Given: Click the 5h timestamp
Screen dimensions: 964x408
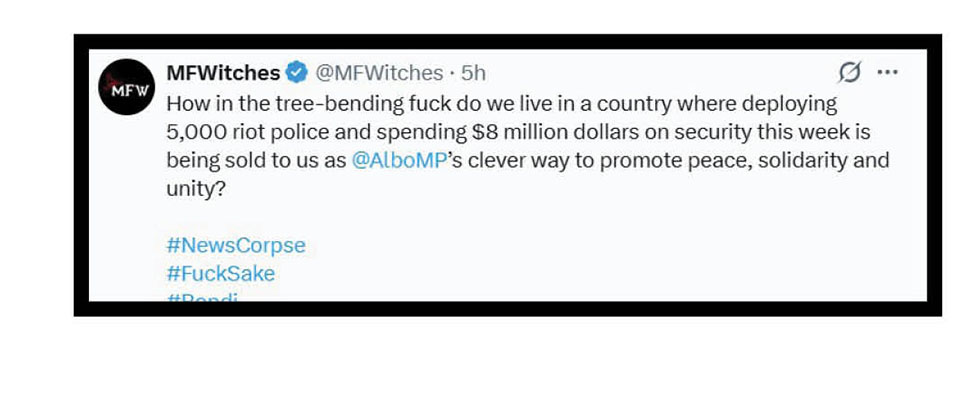Looking at the screenshot, I should click(473, 73).
